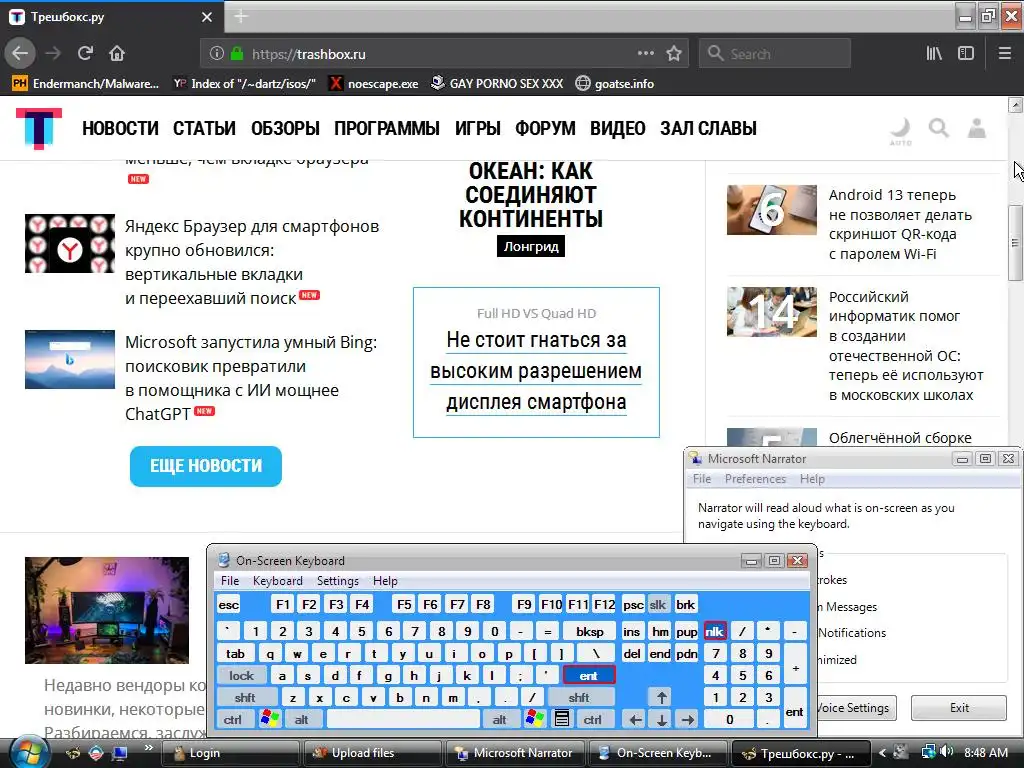Close the Трешбокс.ру tab
The image size is (1024, 768).
click(x=207, y=17)
